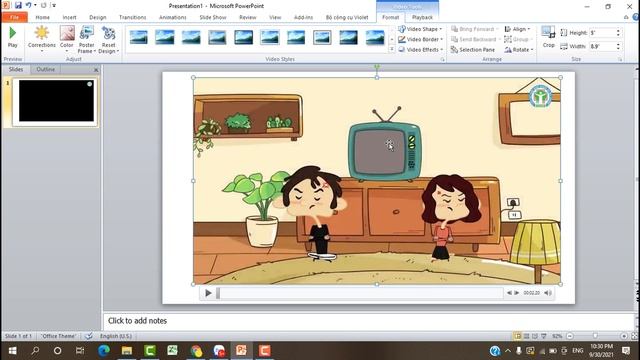Open Microsoft Edge from taskbar
This screenshot has height=360, width=640.
coord(104,351)
